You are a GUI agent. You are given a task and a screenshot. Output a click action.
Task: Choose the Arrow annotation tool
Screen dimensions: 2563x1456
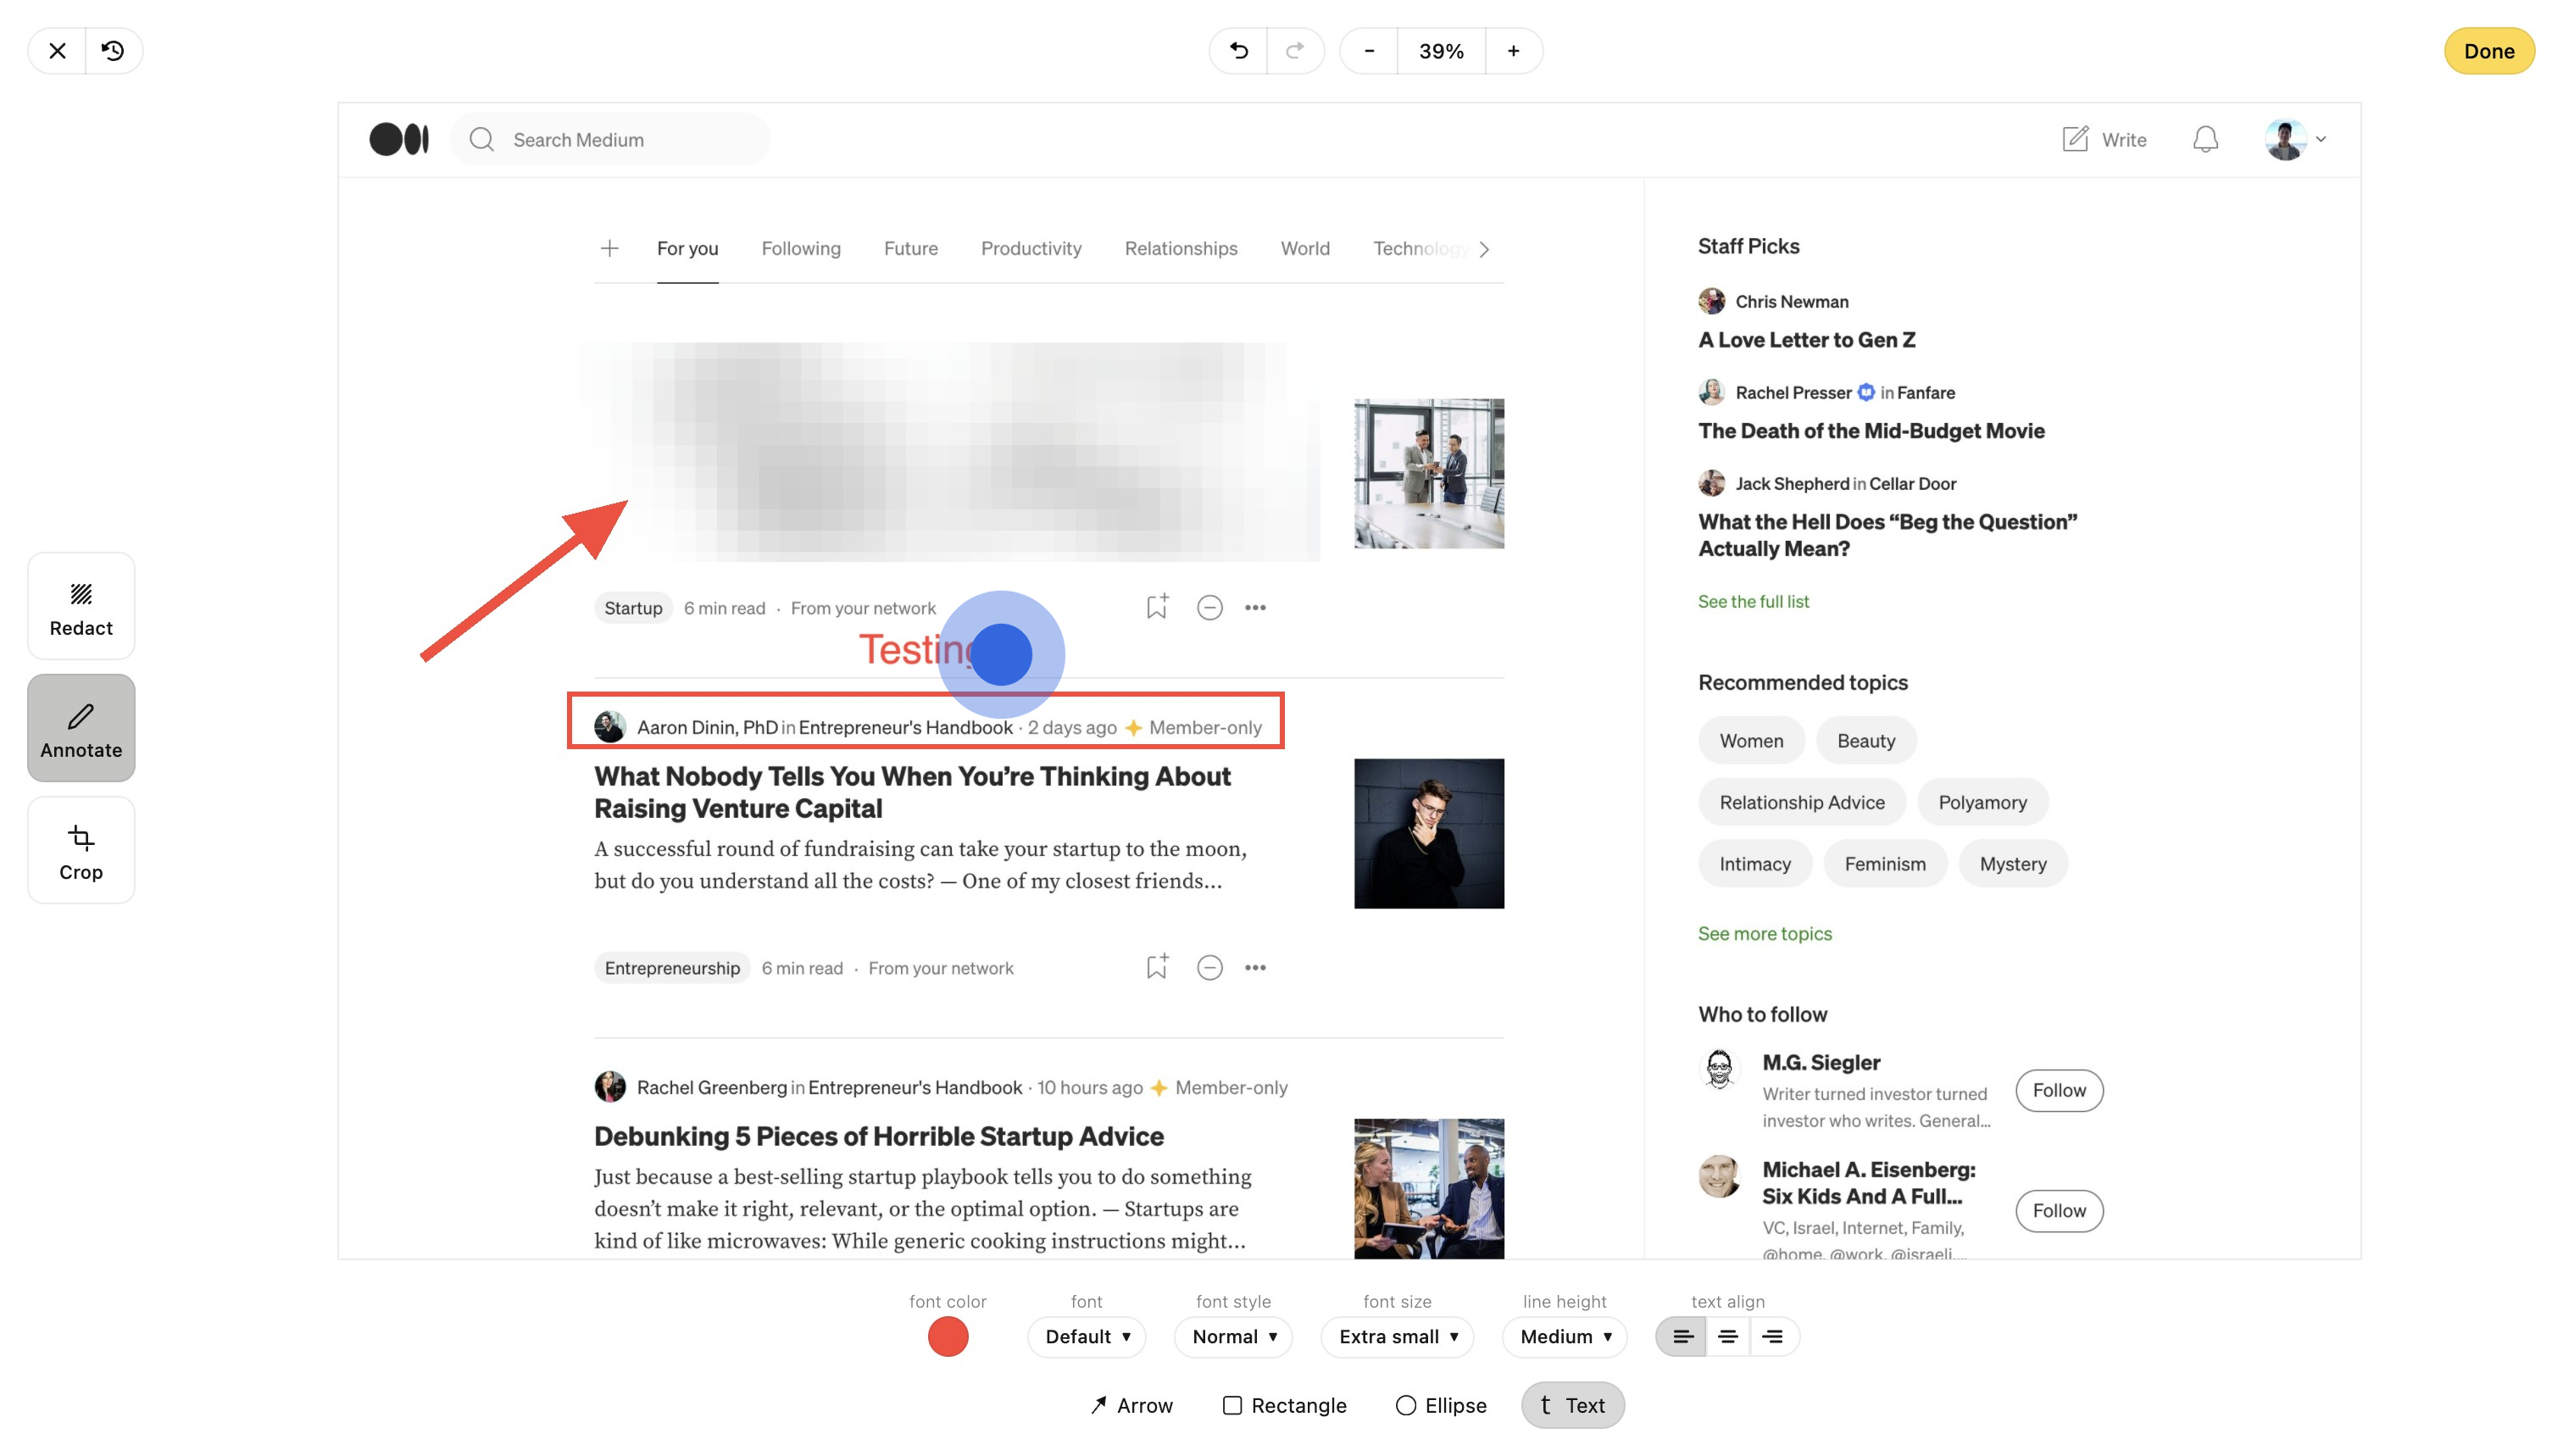tap(1131, 1405)
